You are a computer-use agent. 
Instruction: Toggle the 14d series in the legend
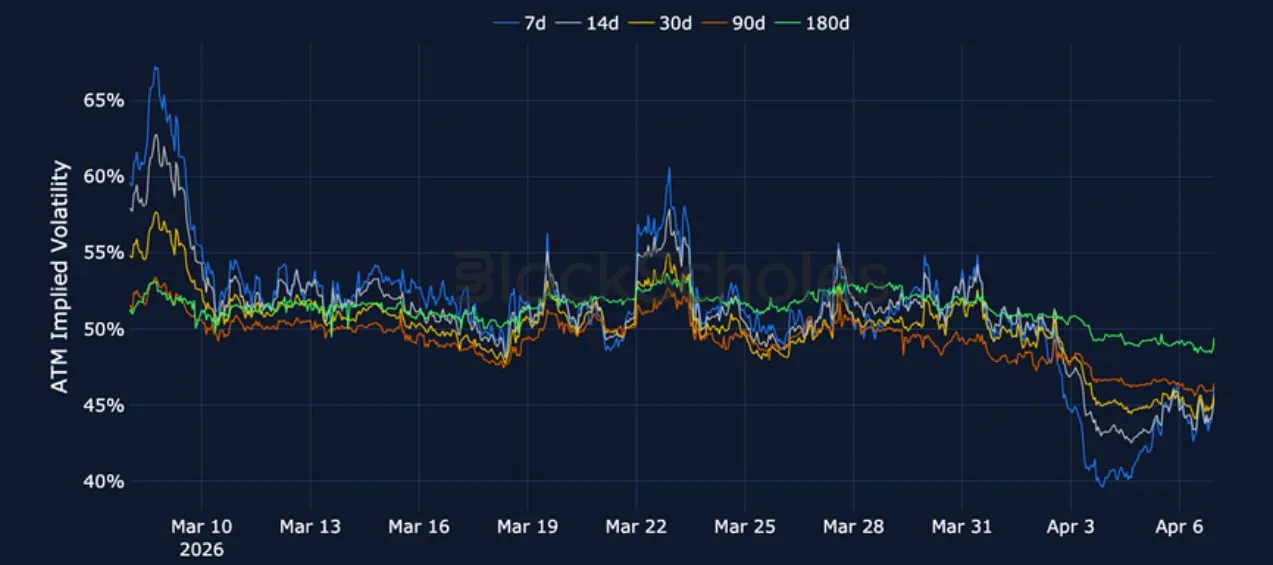pos(589,22)
